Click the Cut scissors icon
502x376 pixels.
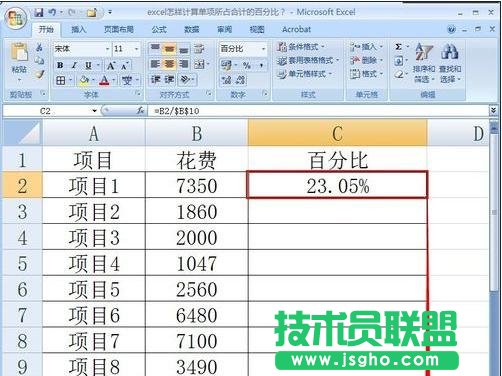point(39,47)
